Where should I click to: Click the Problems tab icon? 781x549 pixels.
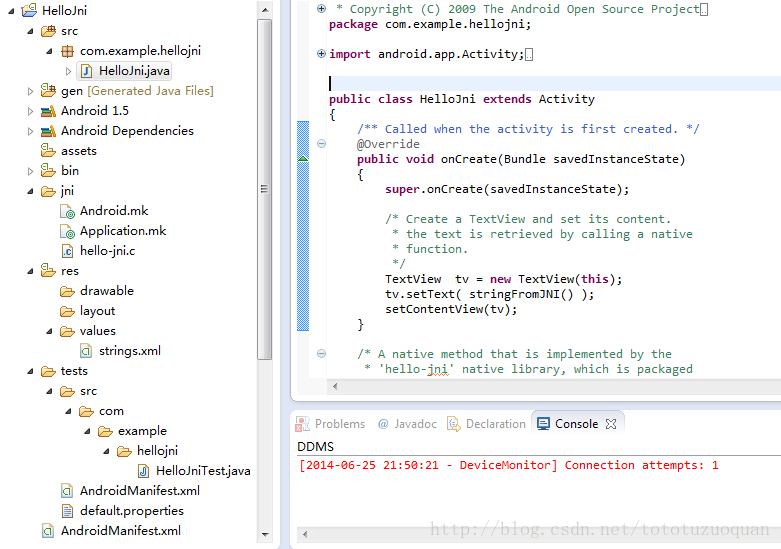302,424
